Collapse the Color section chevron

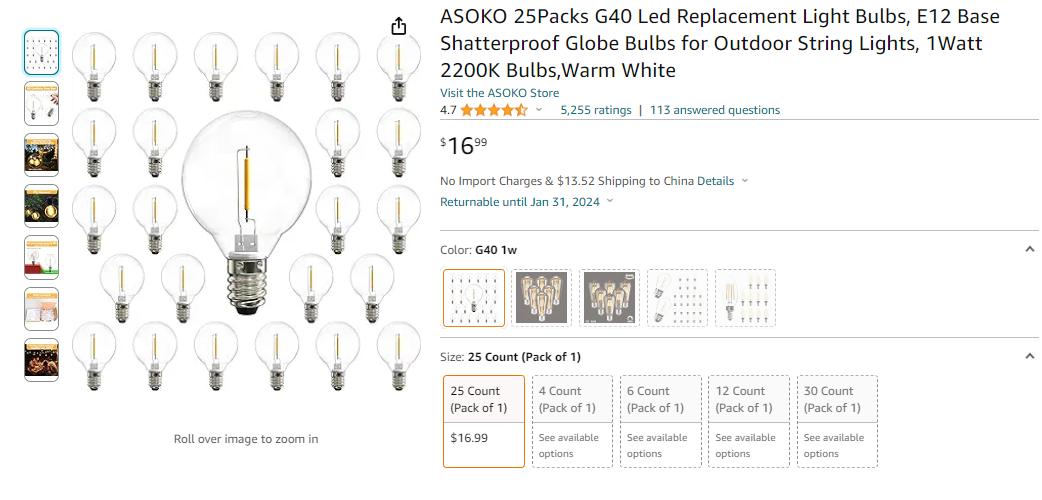click(x=1029, y=249)
